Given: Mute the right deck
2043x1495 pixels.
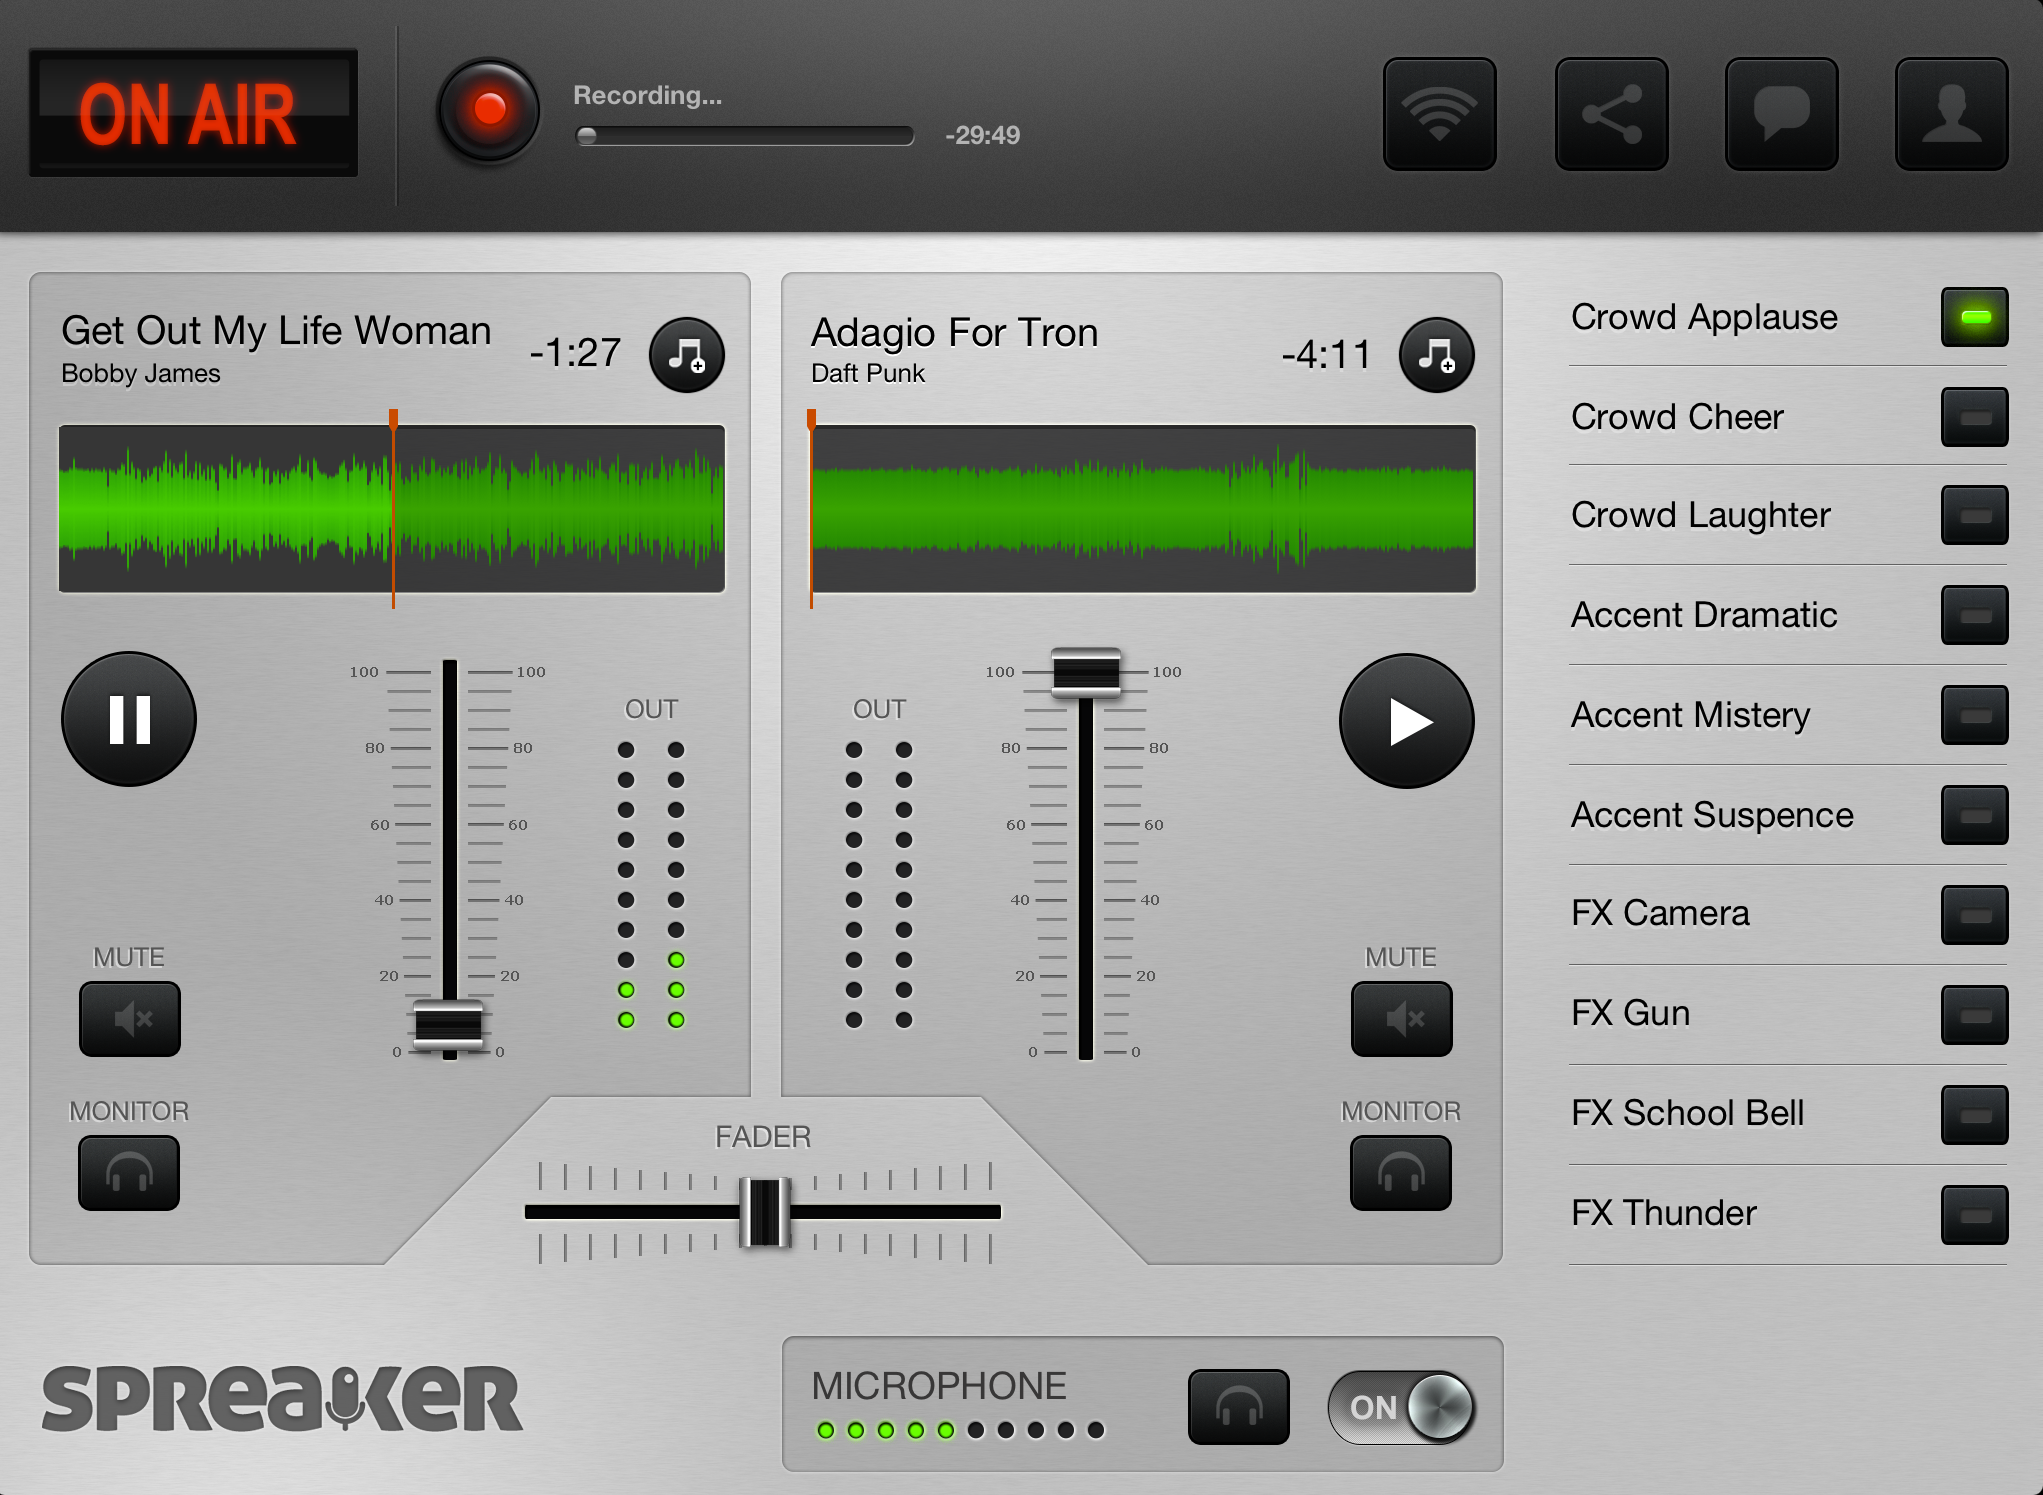Looking at the screenshot, I should click(1402, 1019).
